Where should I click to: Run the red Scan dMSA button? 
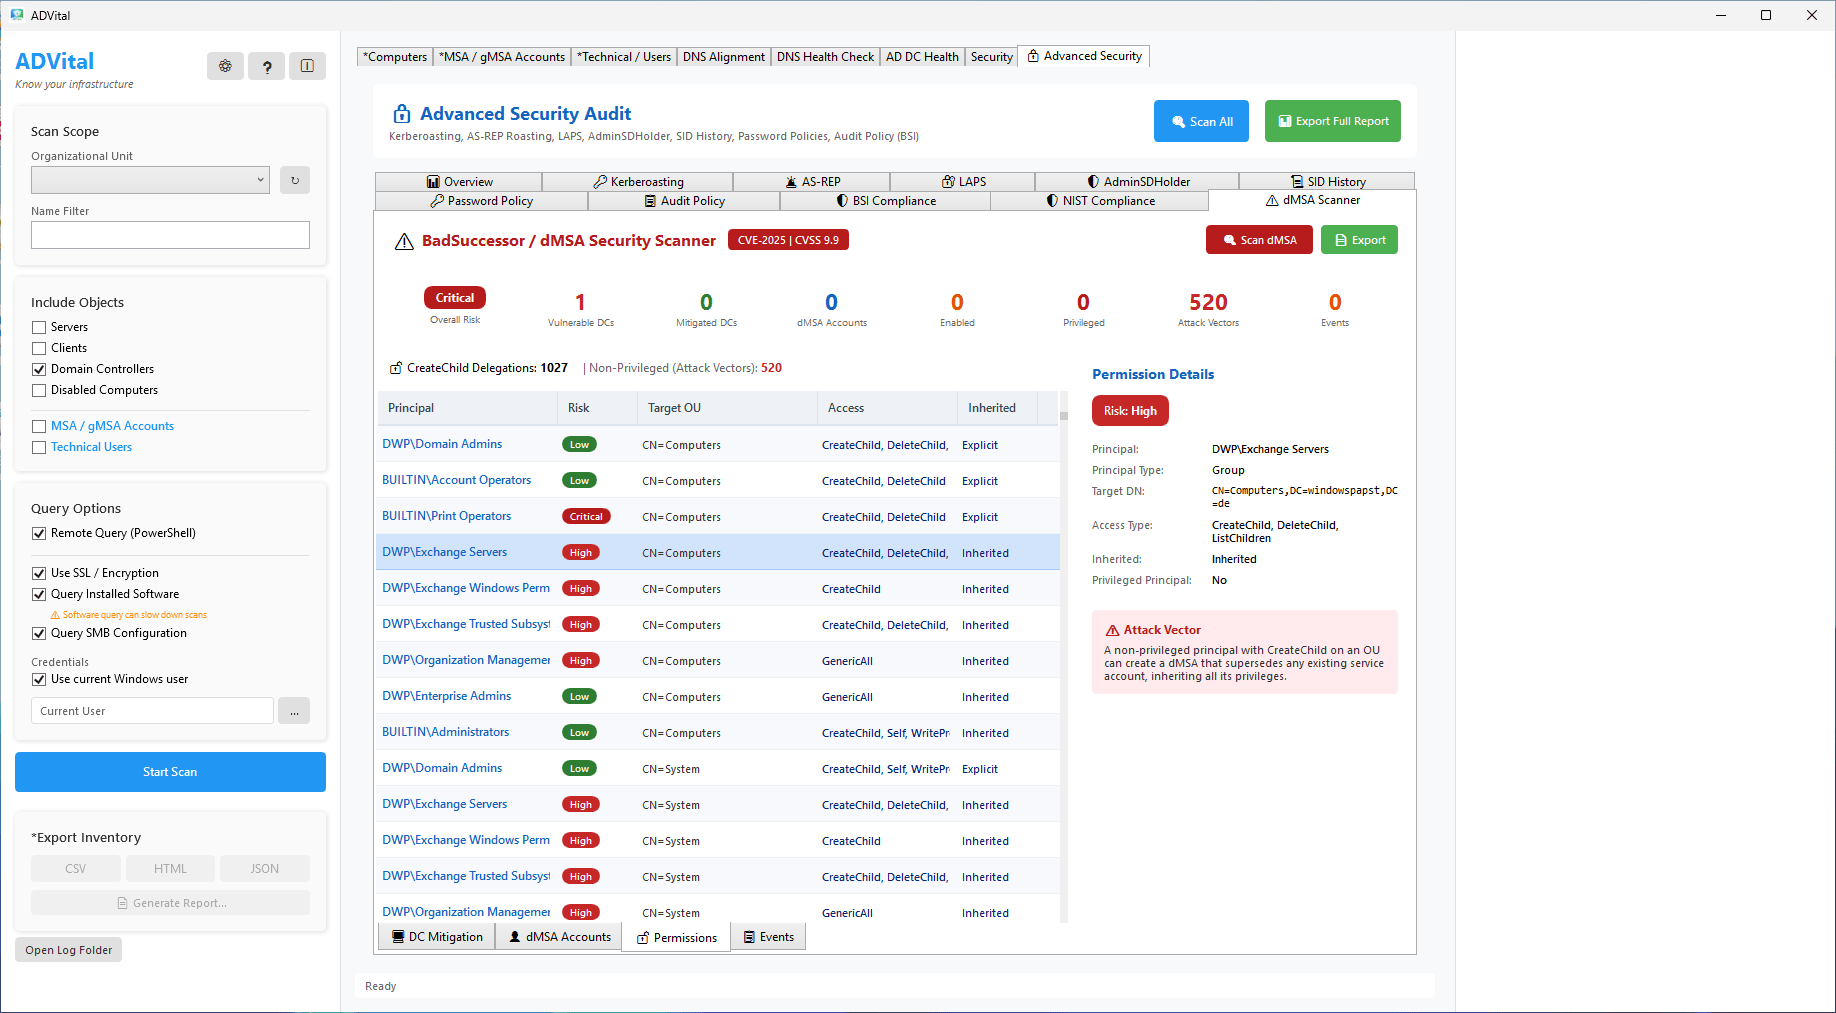click(1258, 240)
